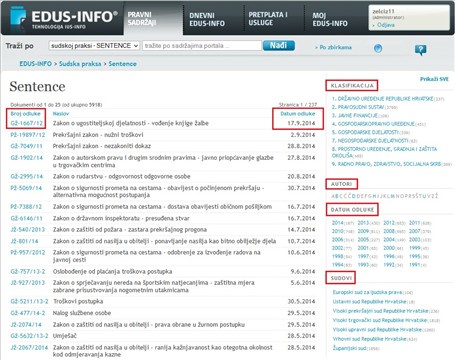455x360 pixels.
Task: Go to MOJ EDUS-INFO tab
Action: [x=330, y=19]
